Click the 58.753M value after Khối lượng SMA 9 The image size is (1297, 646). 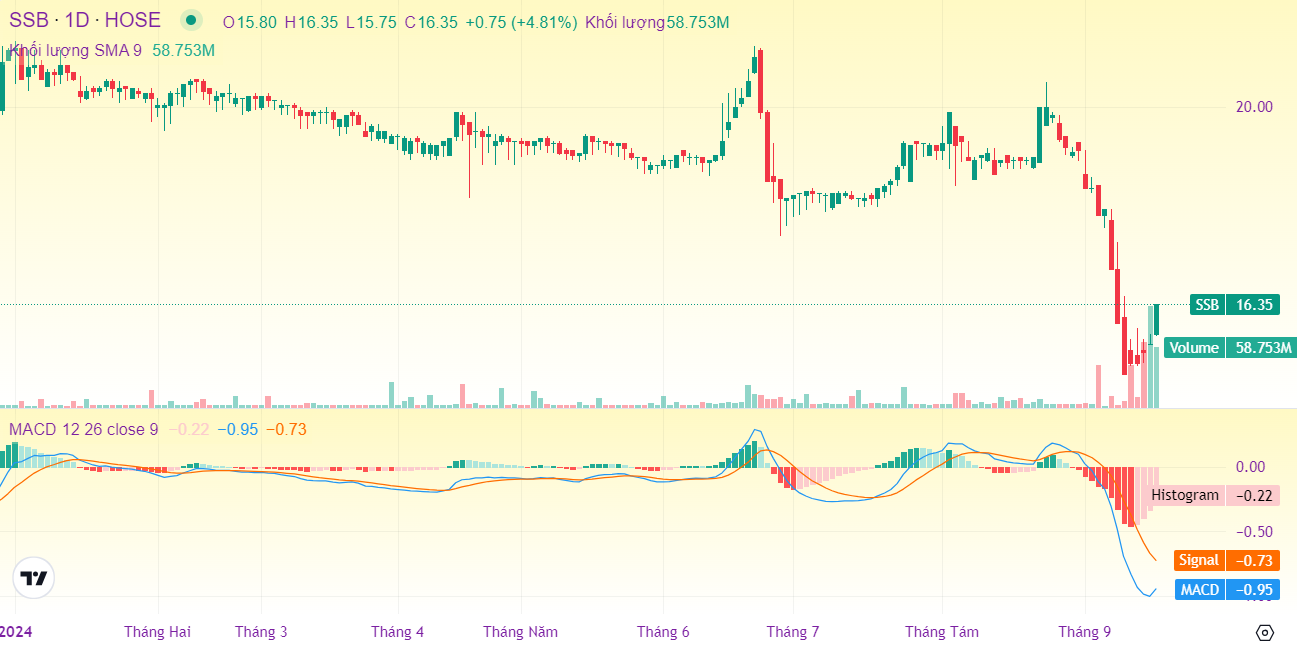coord(183,50)
